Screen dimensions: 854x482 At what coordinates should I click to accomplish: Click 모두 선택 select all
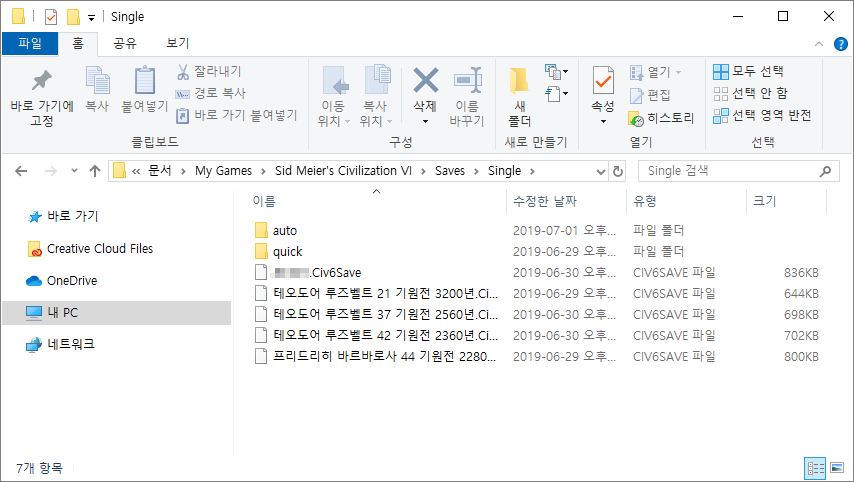point(748,71)
